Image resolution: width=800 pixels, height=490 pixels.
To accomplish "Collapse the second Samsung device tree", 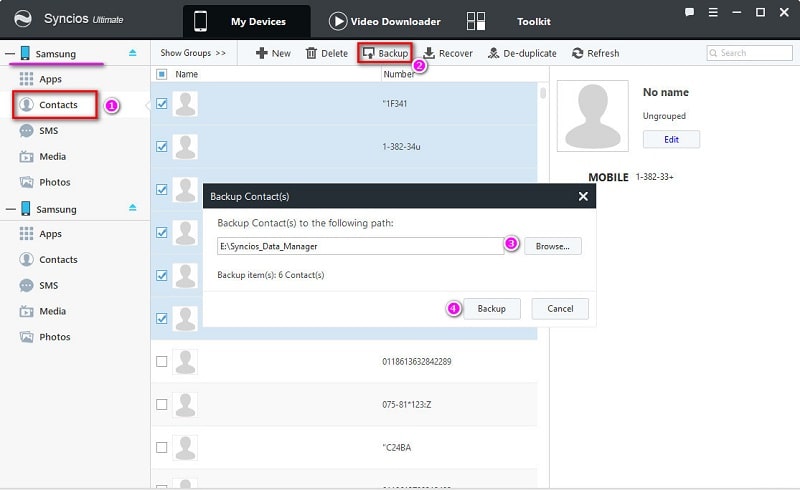I will [x=11, y=209].
